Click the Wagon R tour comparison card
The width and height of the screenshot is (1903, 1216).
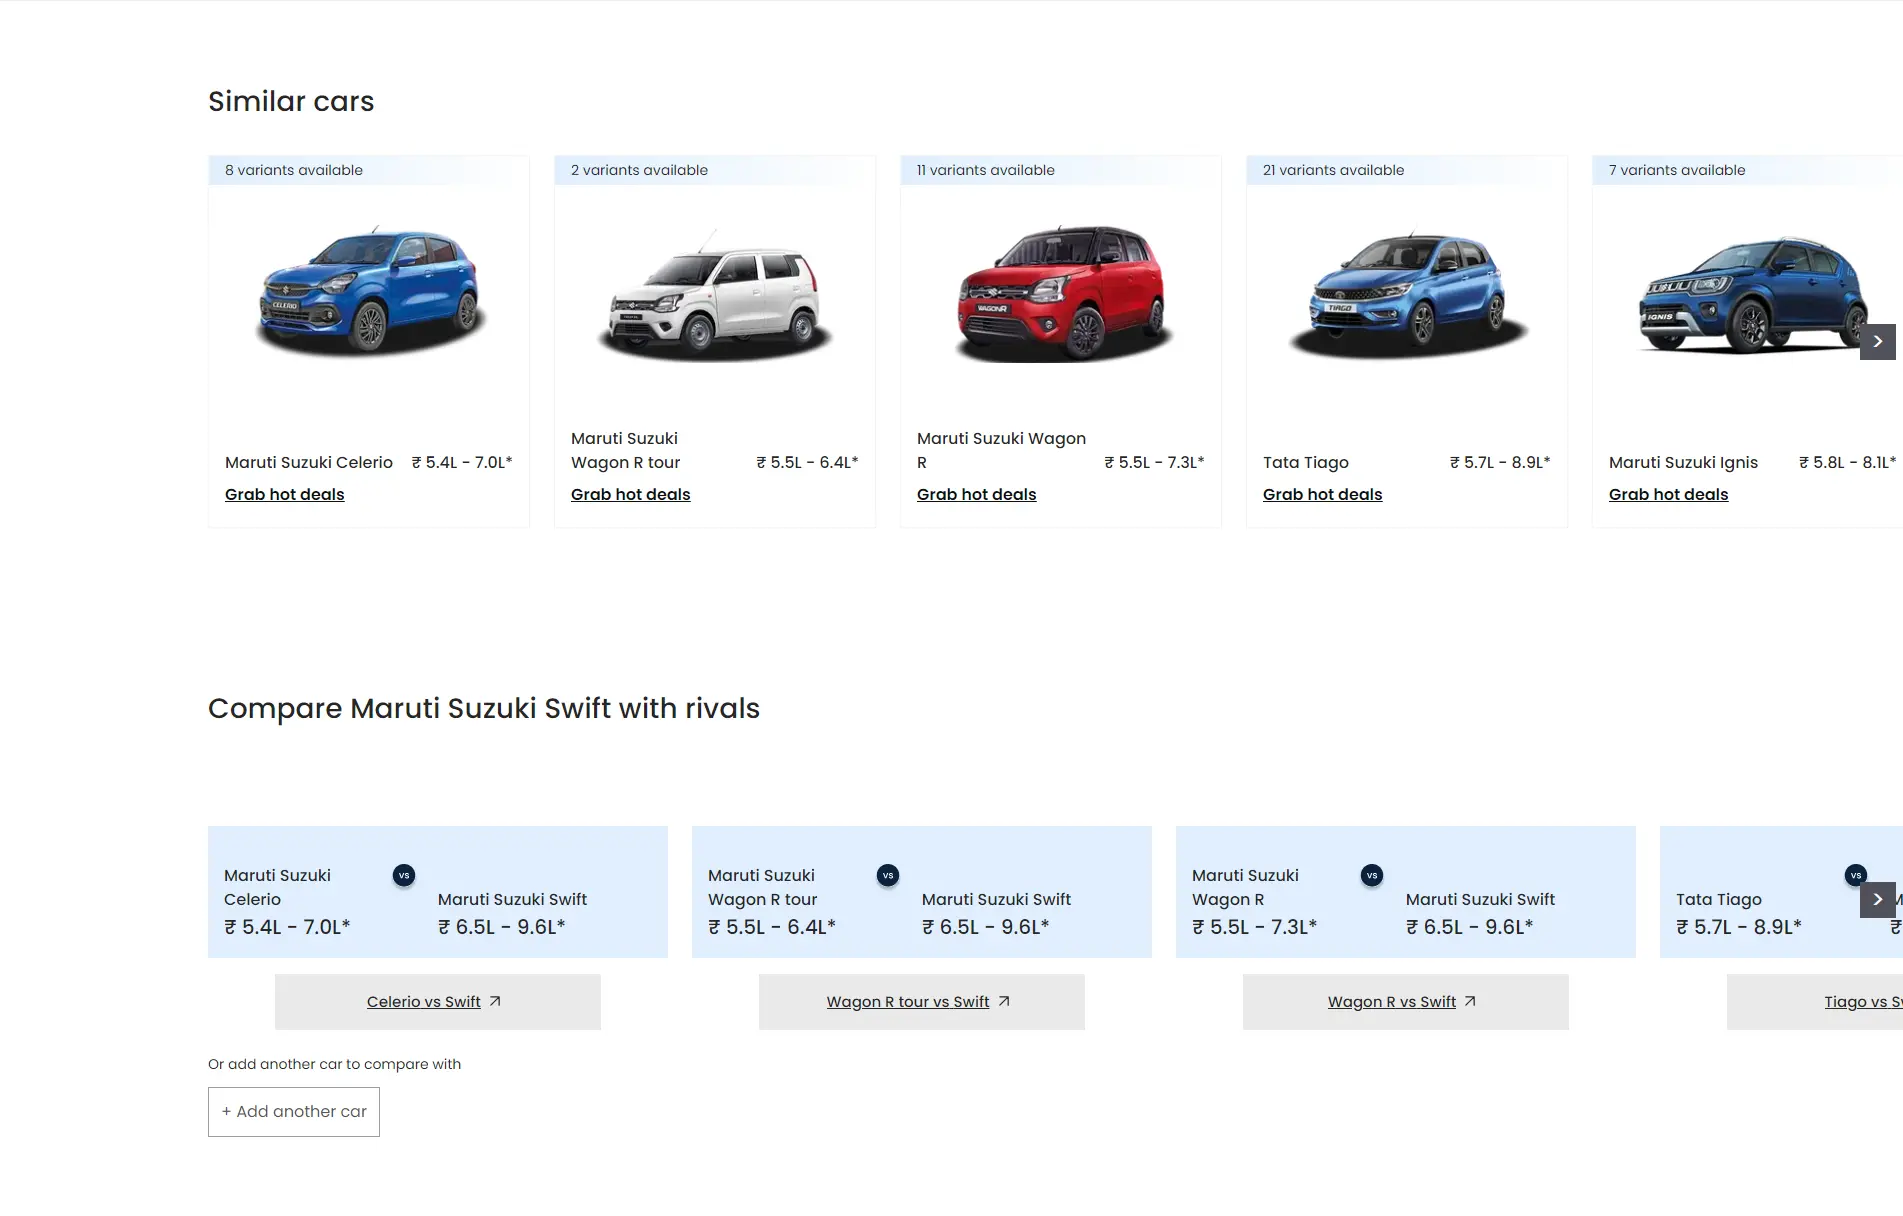coord(922,892)
